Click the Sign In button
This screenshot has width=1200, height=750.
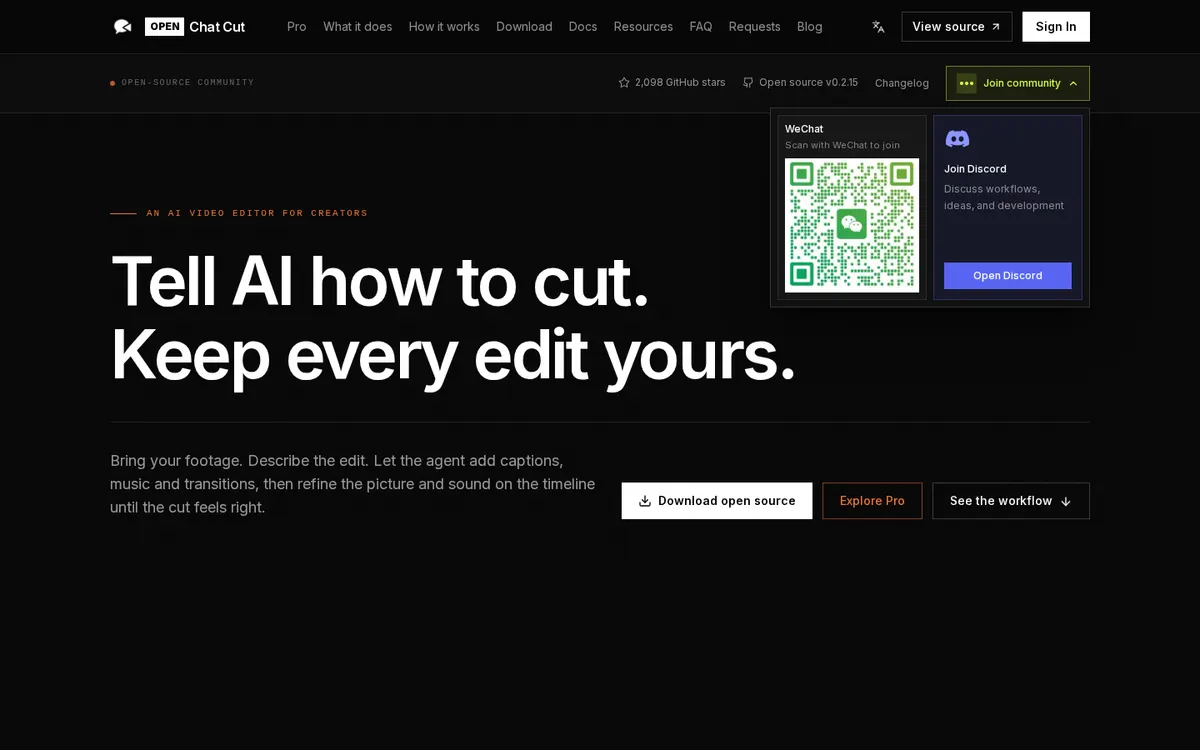(x=1056, y=27)
